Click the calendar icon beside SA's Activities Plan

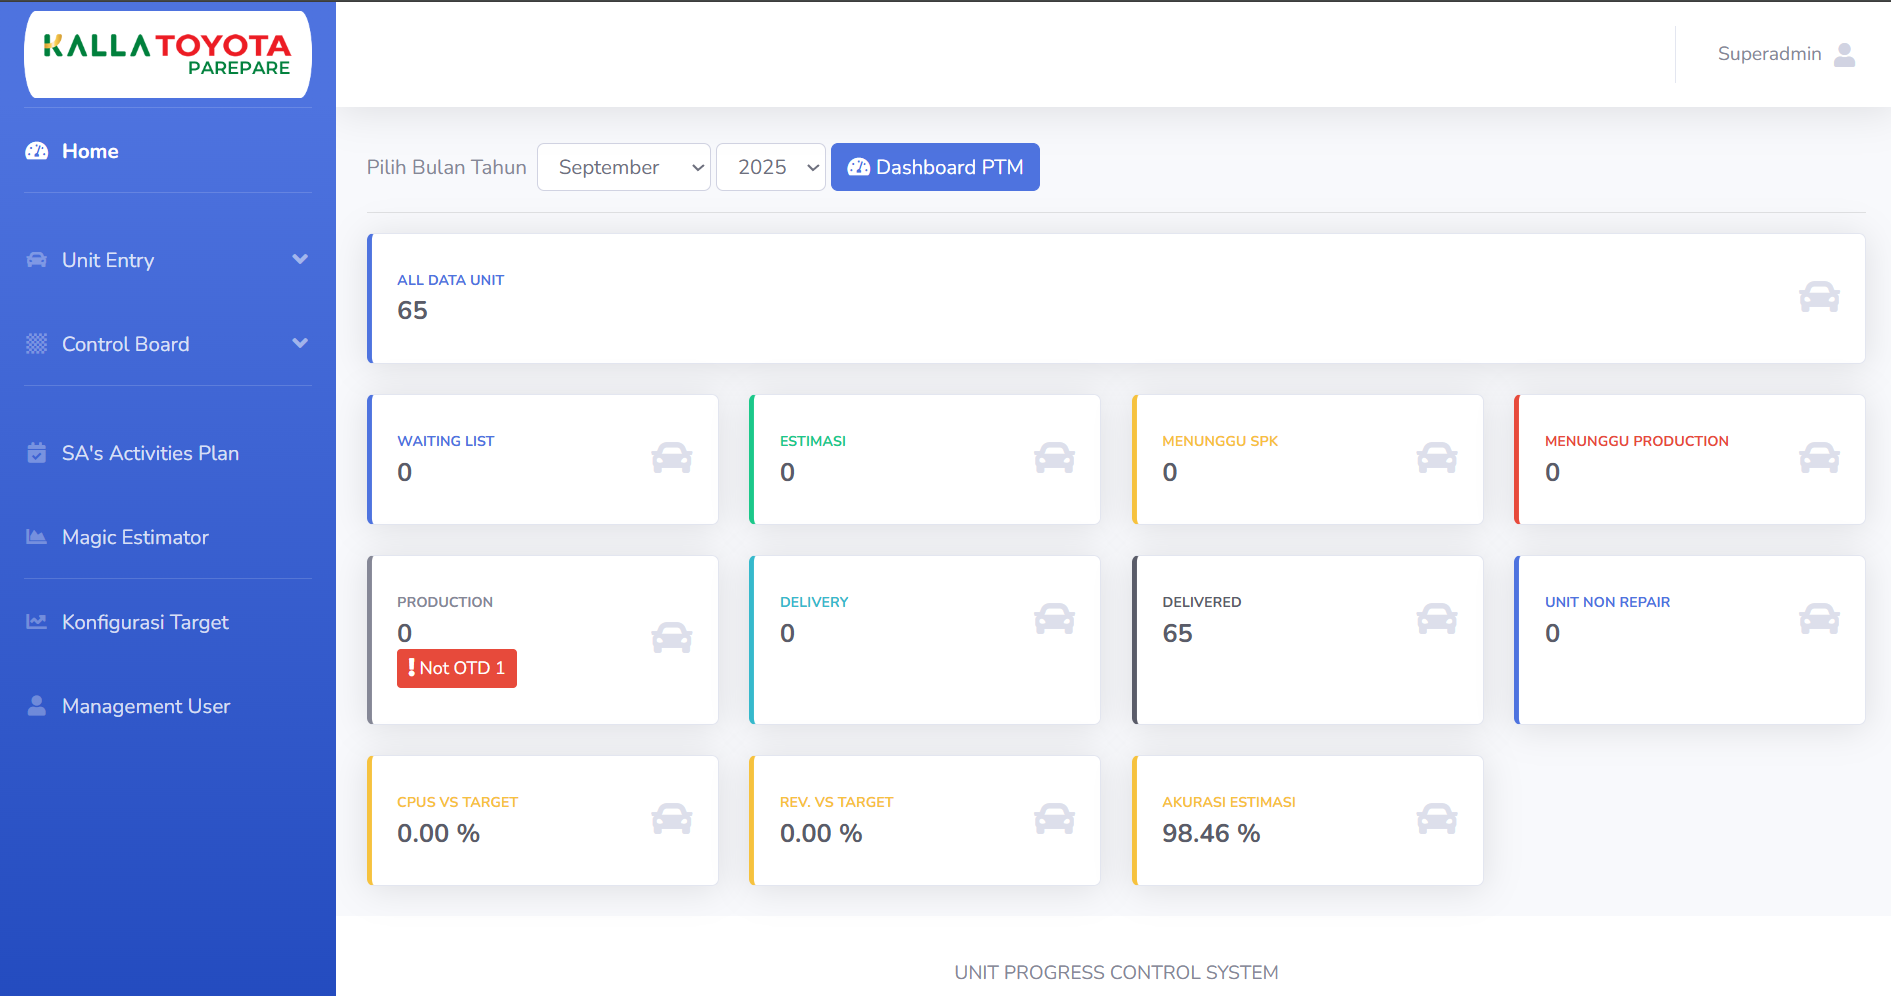(x=37, y=453)
